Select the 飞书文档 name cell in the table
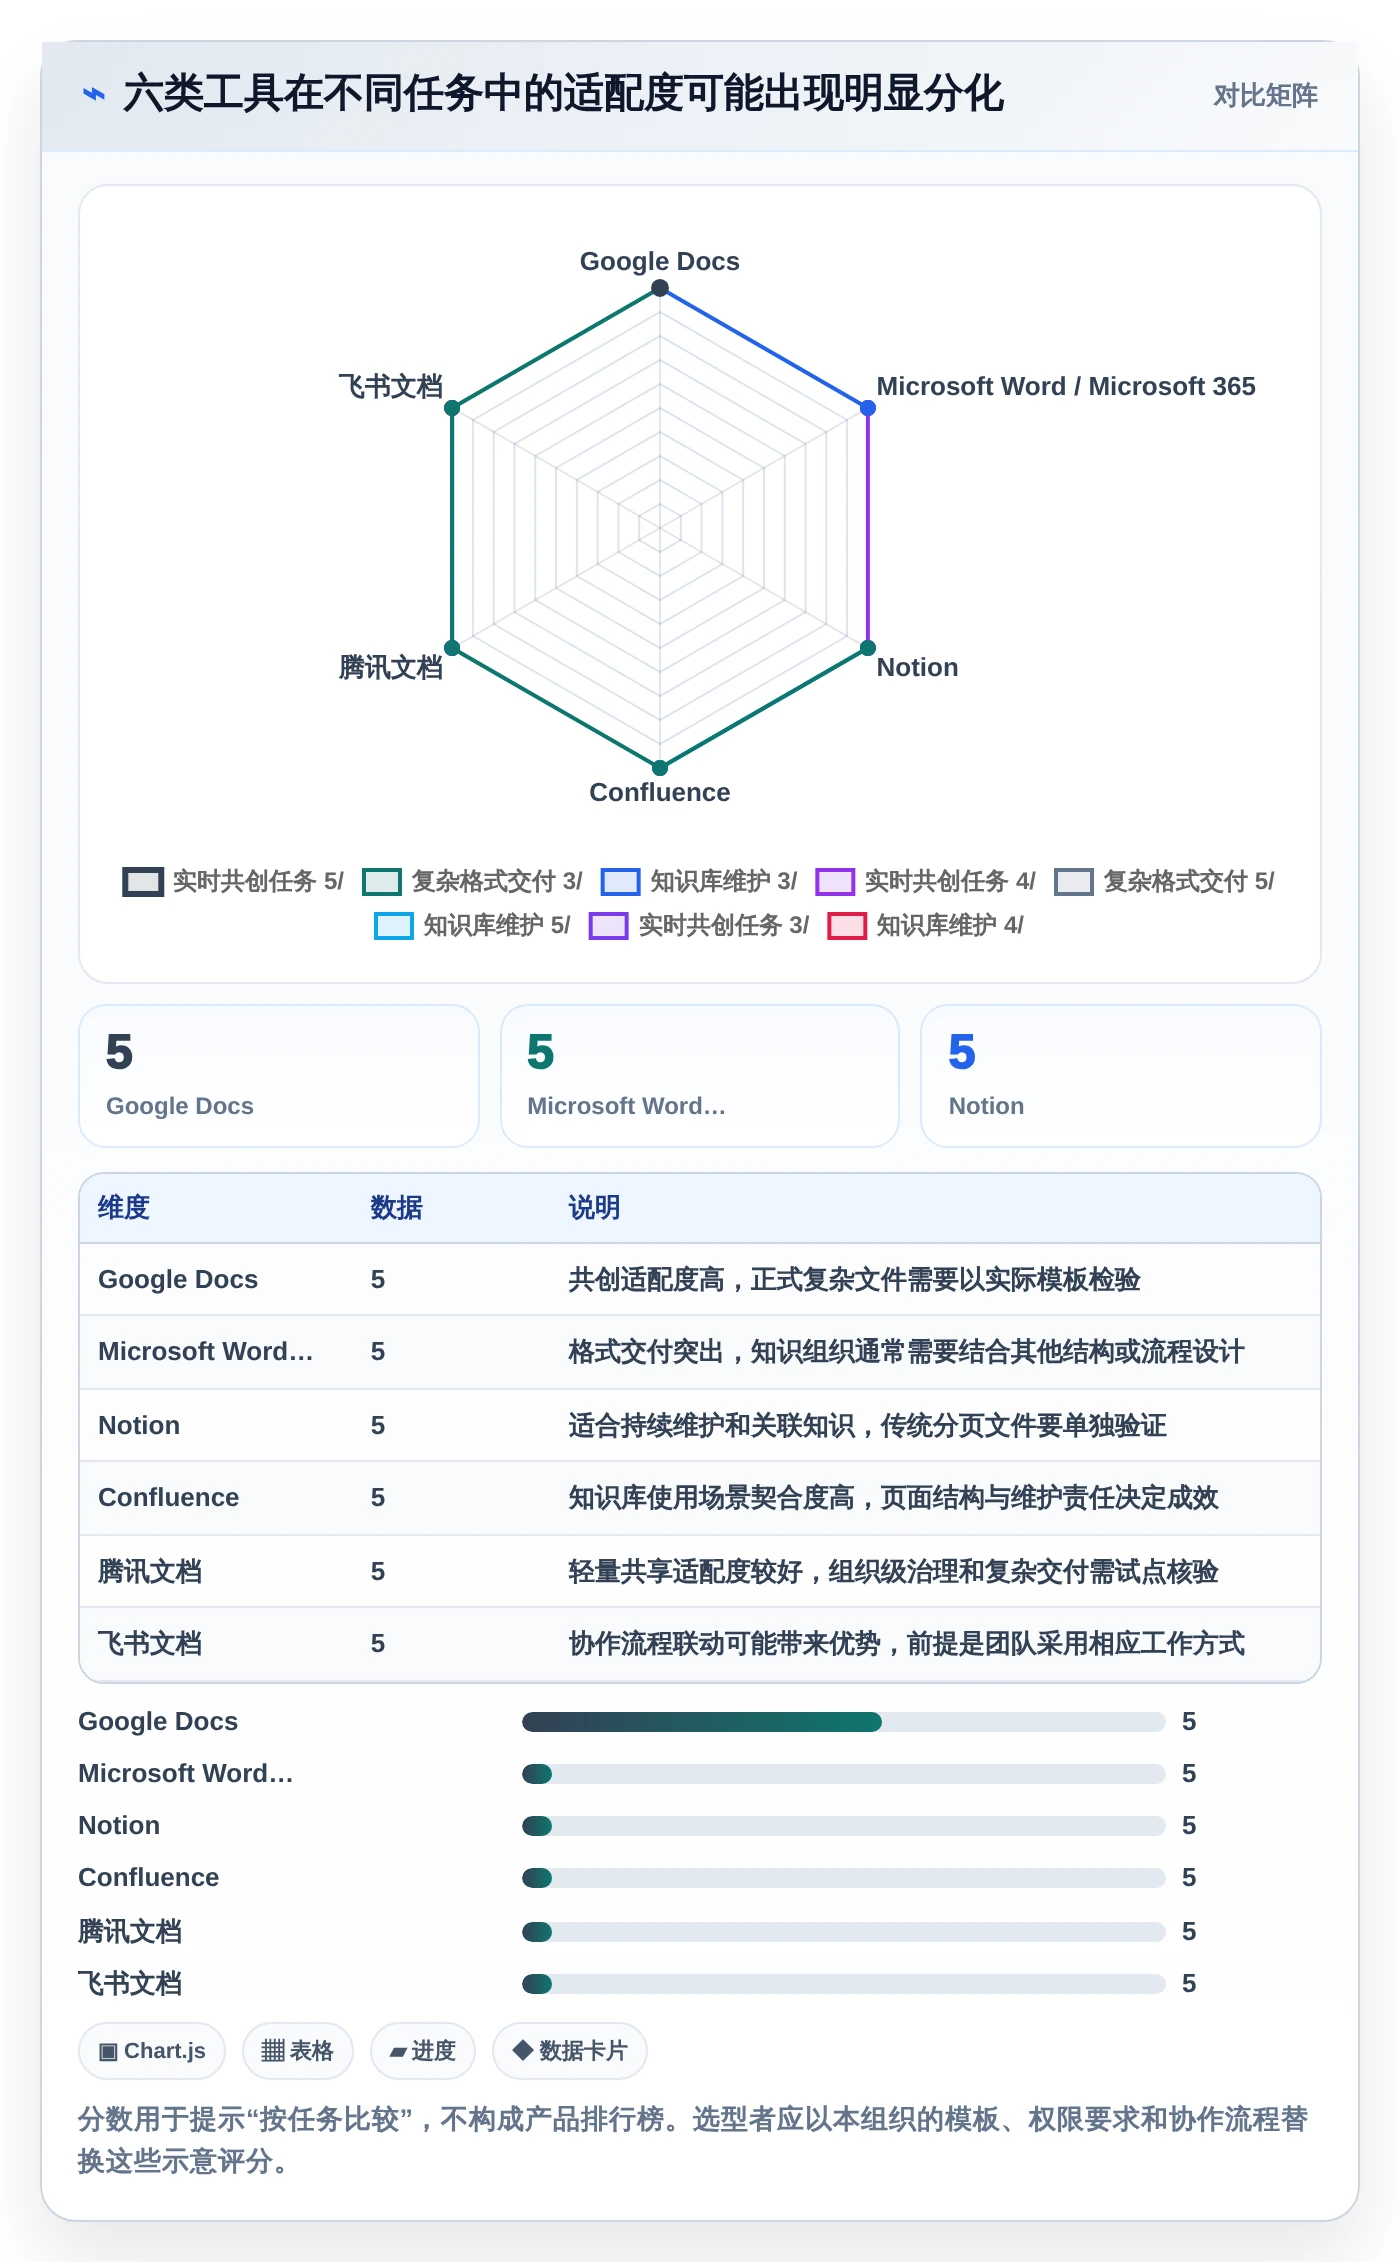 (150, 1643)
